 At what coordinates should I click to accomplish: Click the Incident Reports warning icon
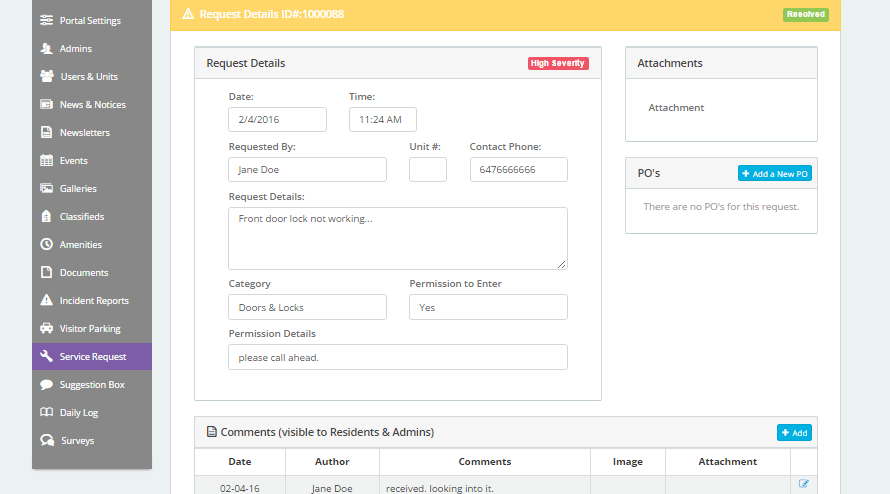[46, 301]
